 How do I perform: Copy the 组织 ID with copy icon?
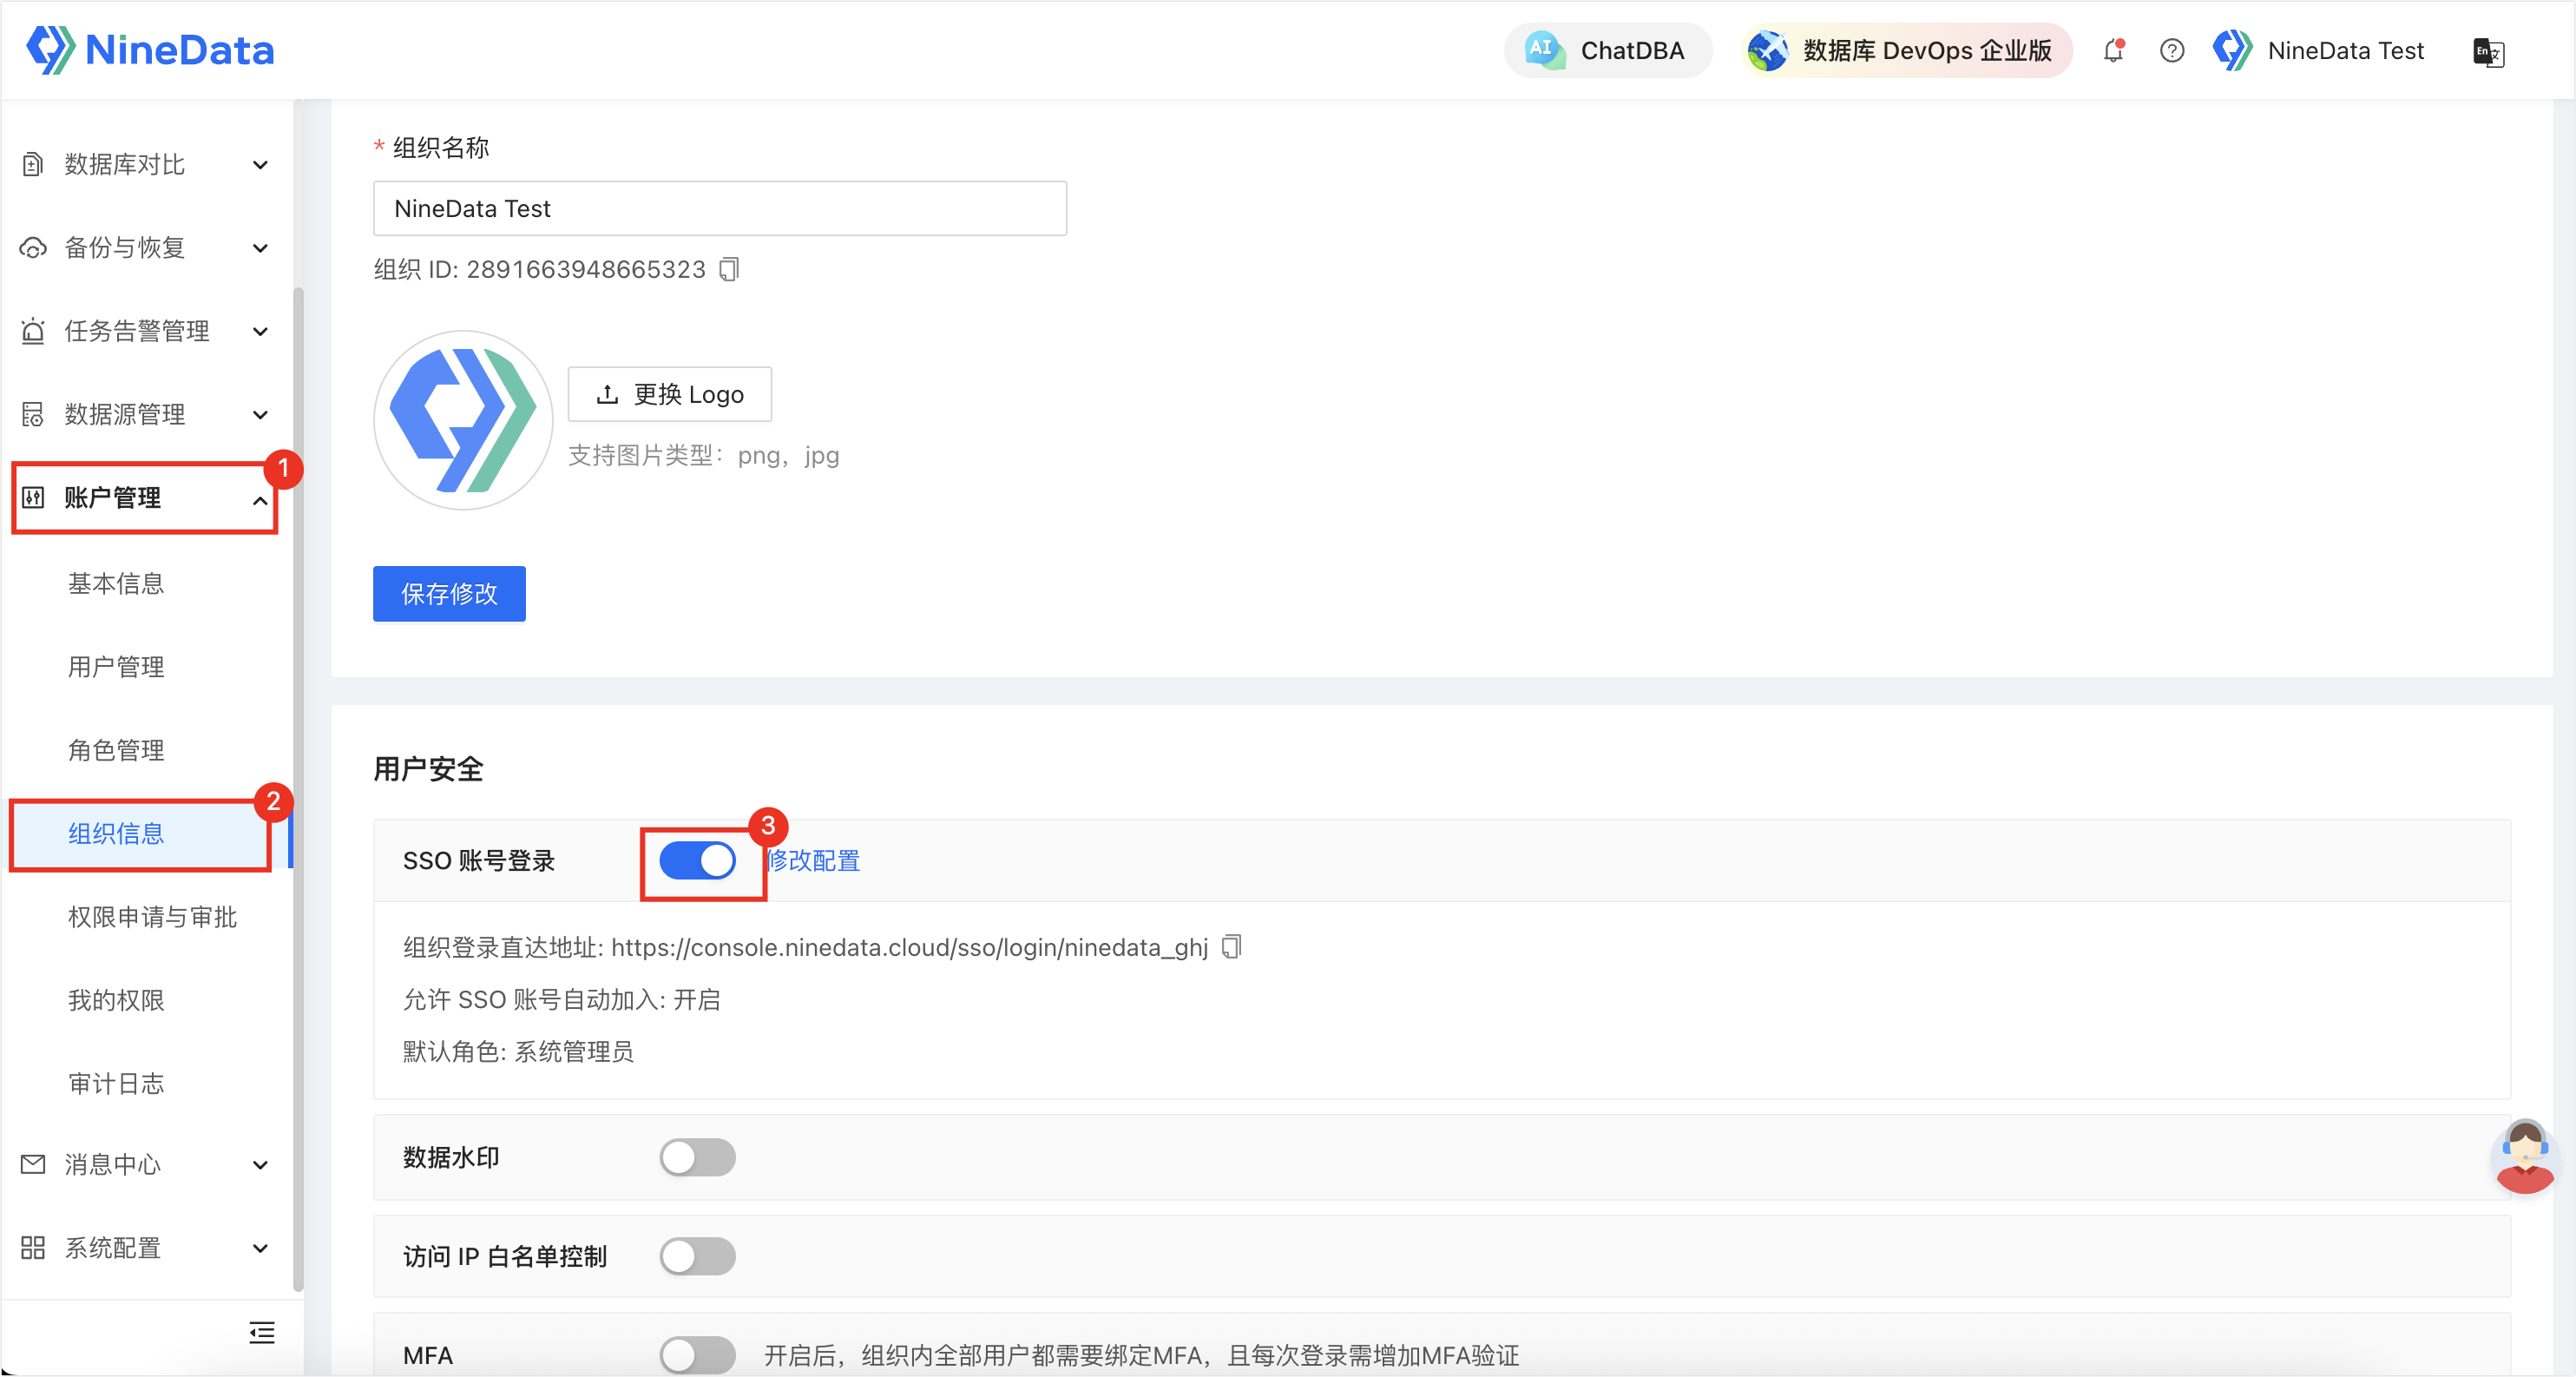click(x=730, y=269)
